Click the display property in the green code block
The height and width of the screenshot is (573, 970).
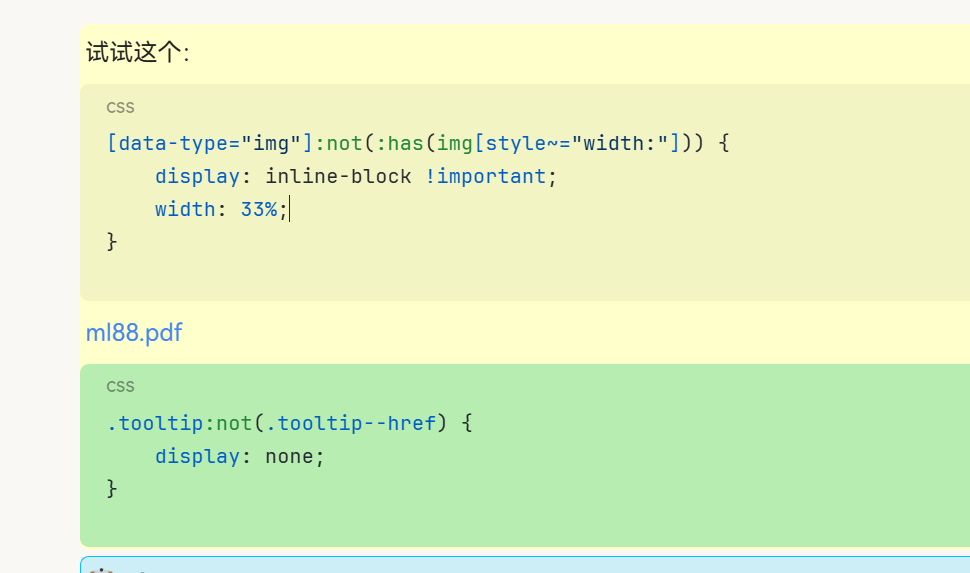coord(196,457)
